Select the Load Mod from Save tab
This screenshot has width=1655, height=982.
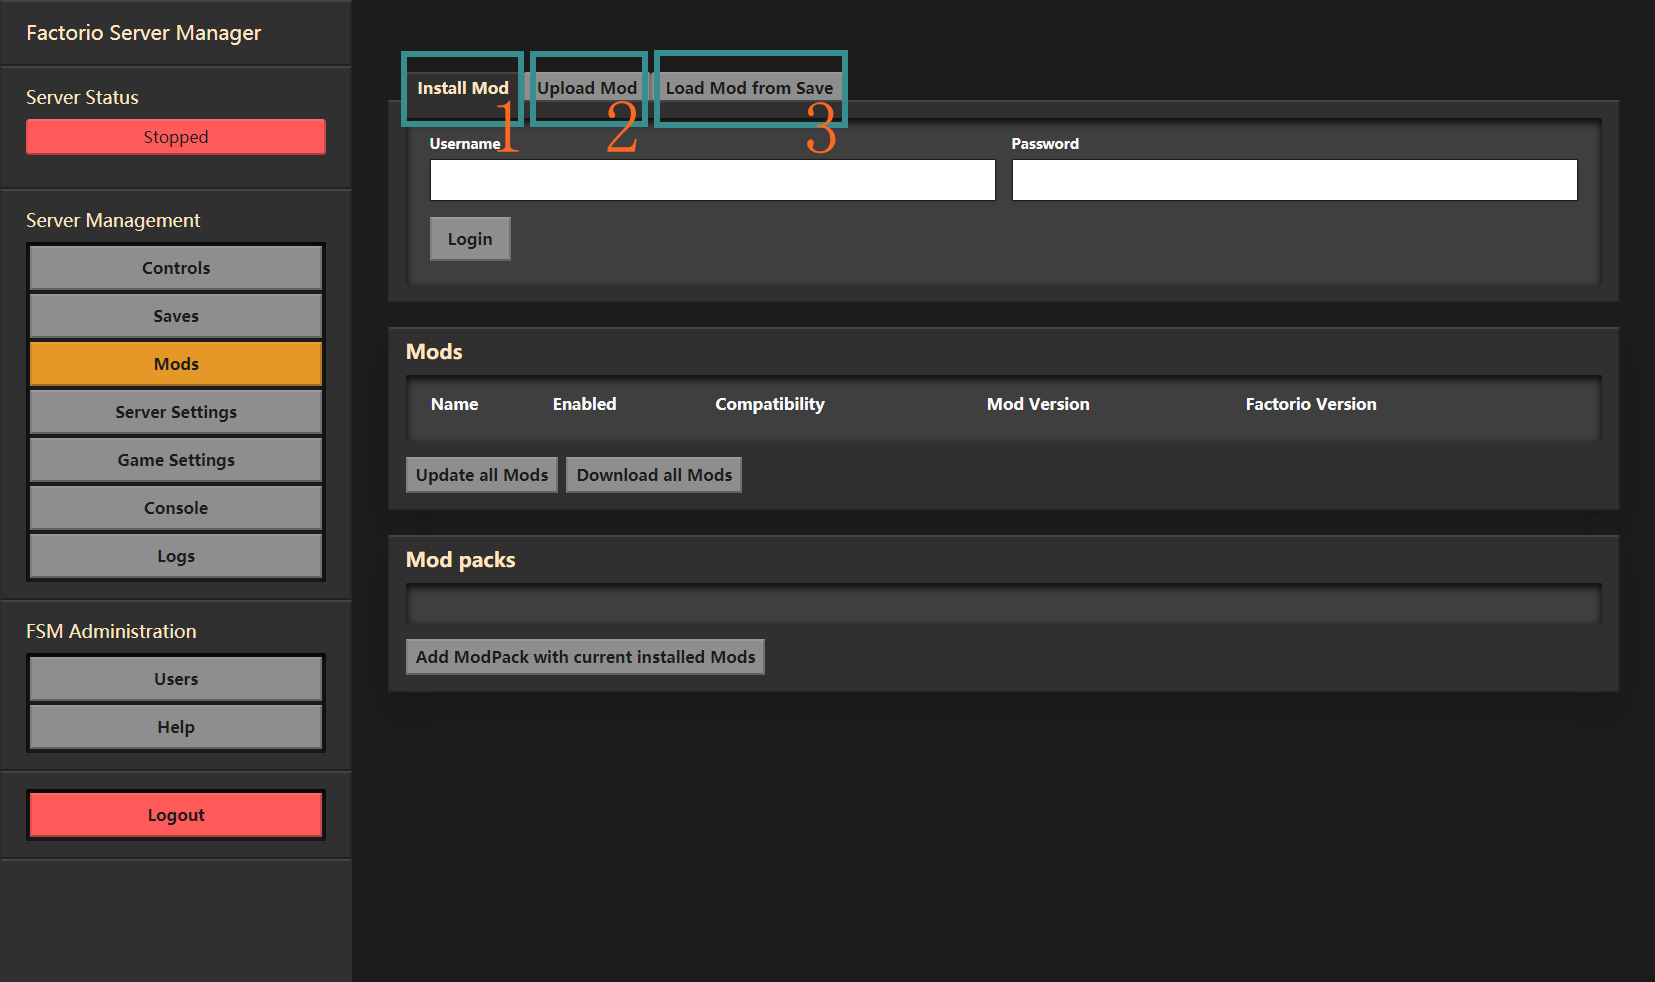click(x=749, y=88)
